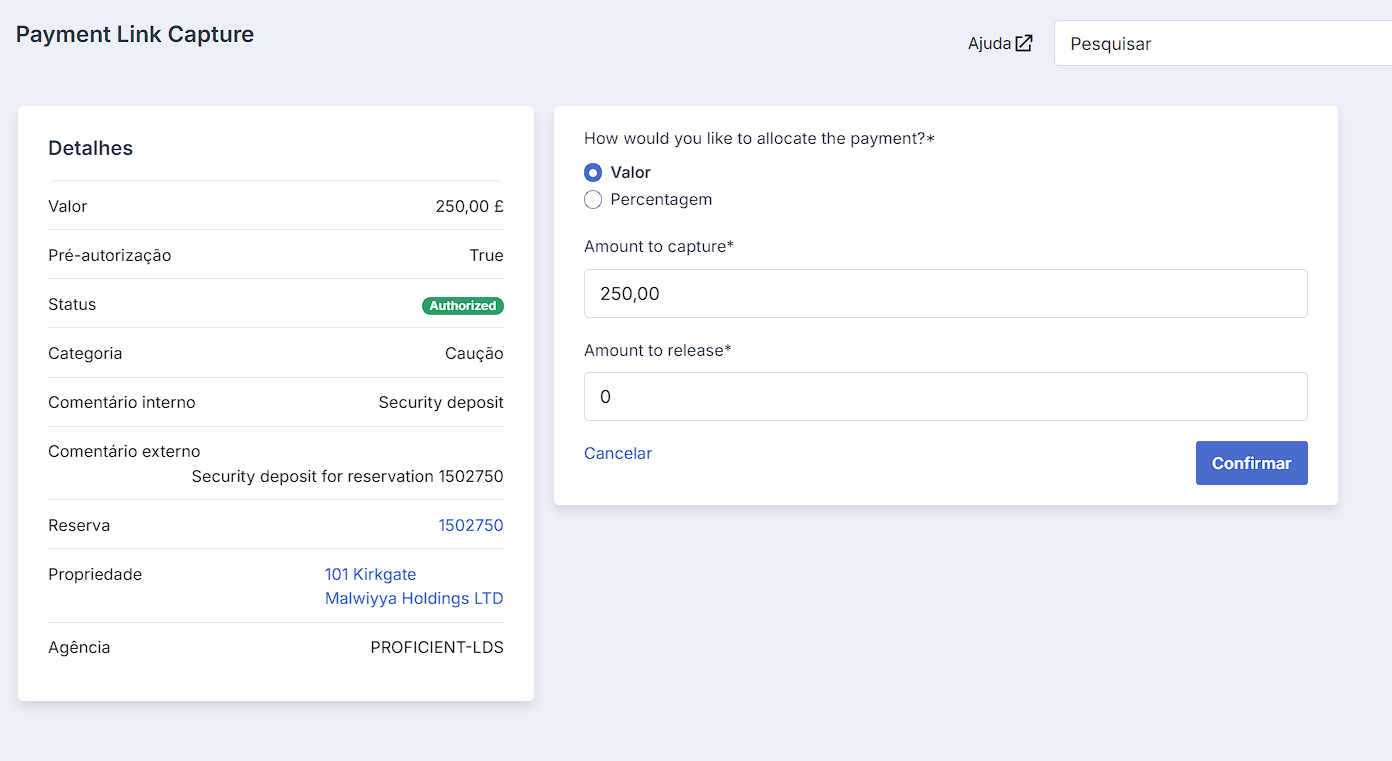Image resolution: width=1392 pixels, height=761 pixels.
Task: Click the Reserva row label
Action: click(x=79, y=525)
